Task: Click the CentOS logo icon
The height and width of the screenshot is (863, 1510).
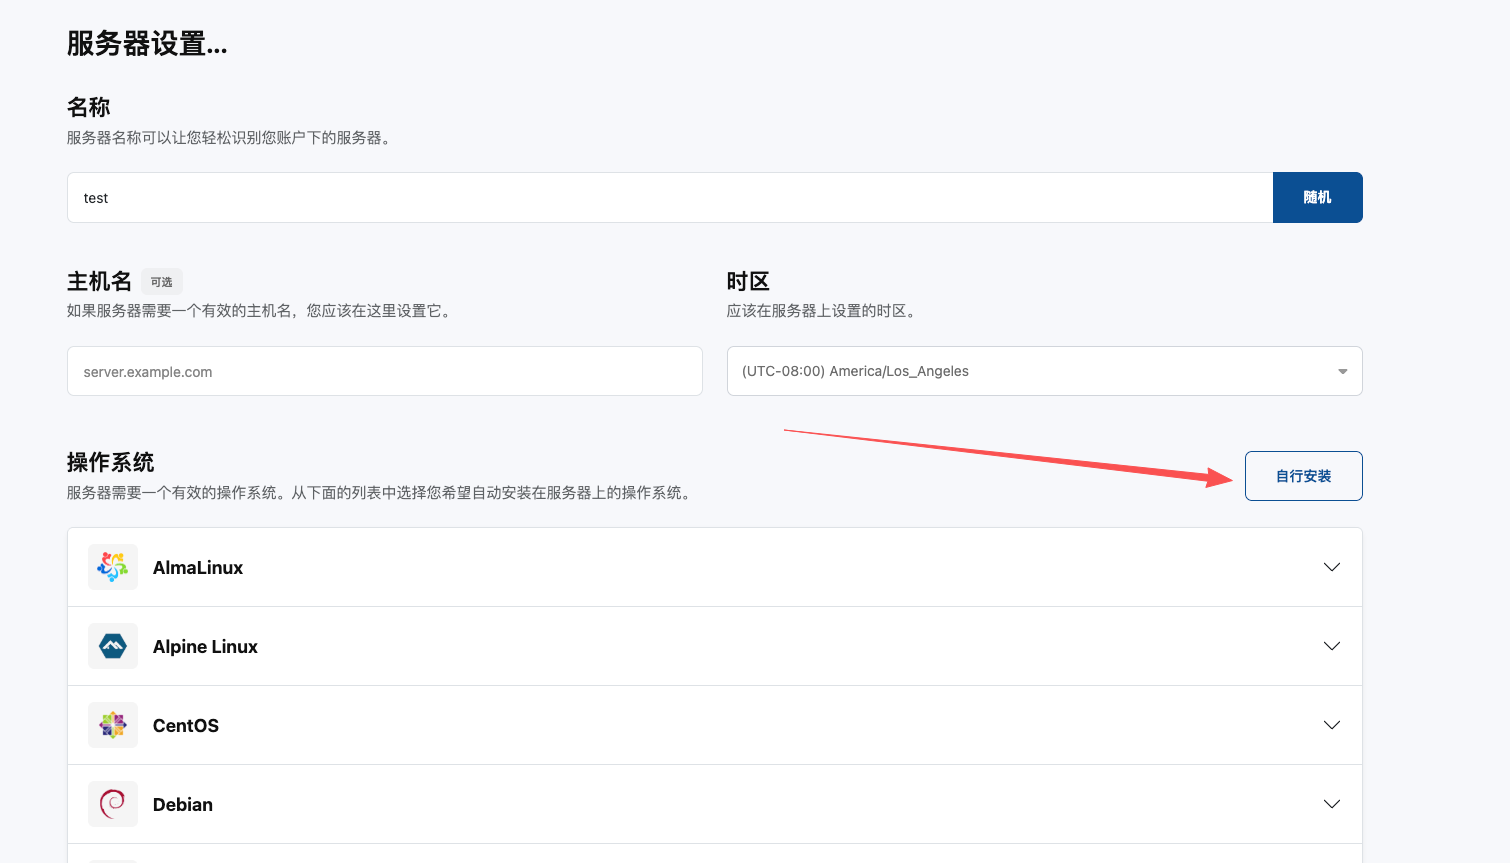Action: point(113,725)
